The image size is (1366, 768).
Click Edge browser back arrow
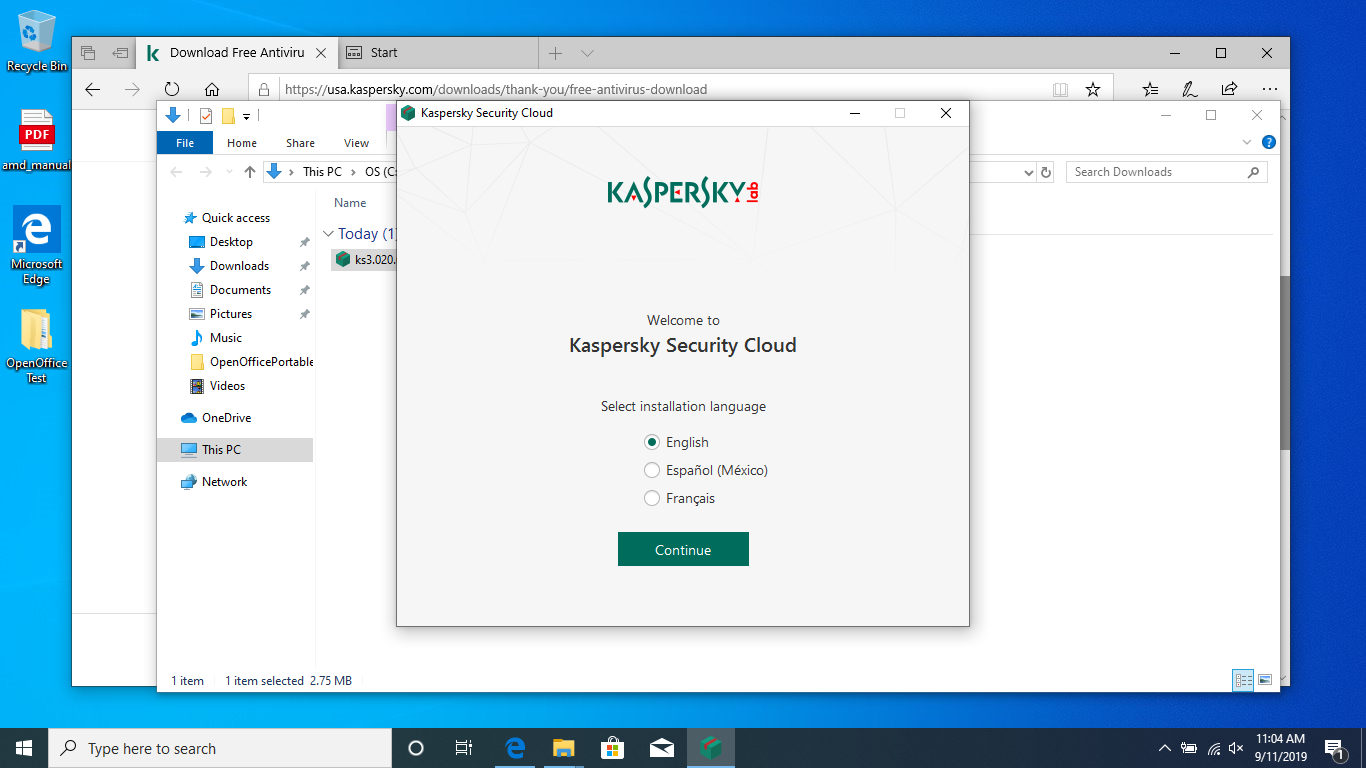click(93, 89)
